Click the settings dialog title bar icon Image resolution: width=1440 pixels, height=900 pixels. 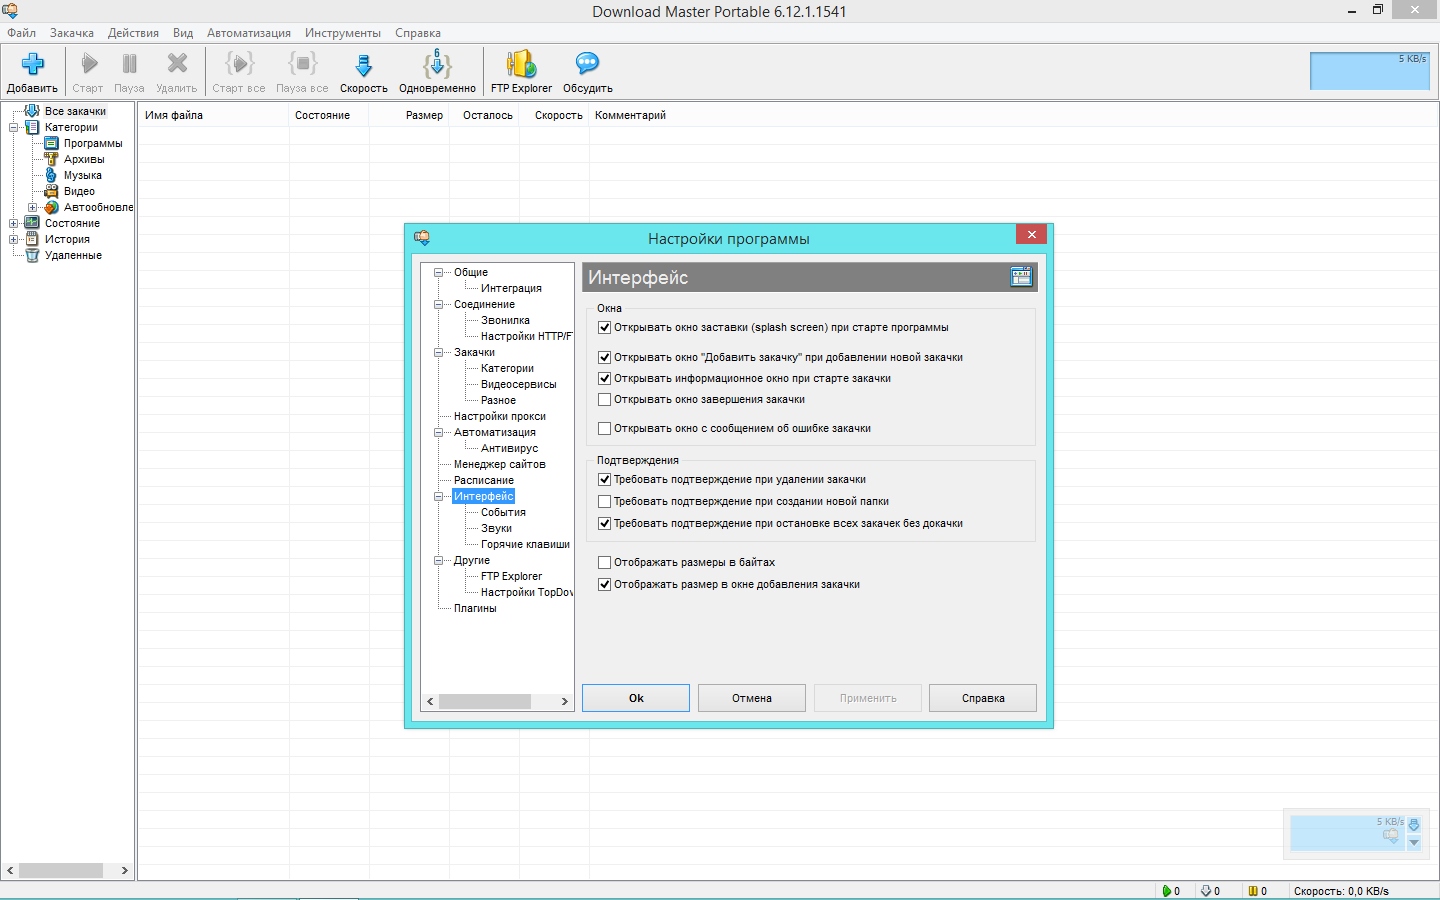tap(422, 238)
